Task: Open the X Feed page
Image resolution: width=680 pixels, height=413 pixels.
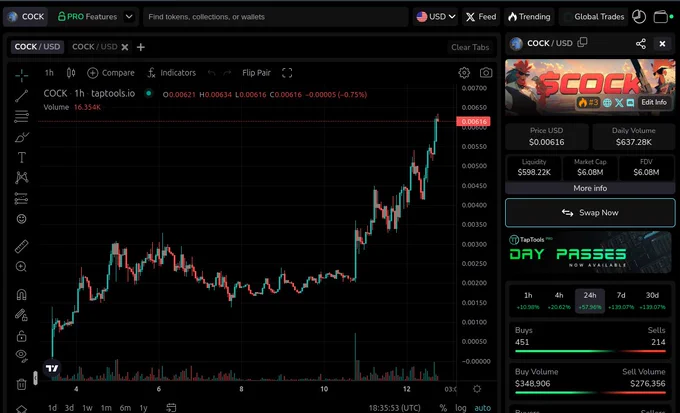Action: click(481, 16)
